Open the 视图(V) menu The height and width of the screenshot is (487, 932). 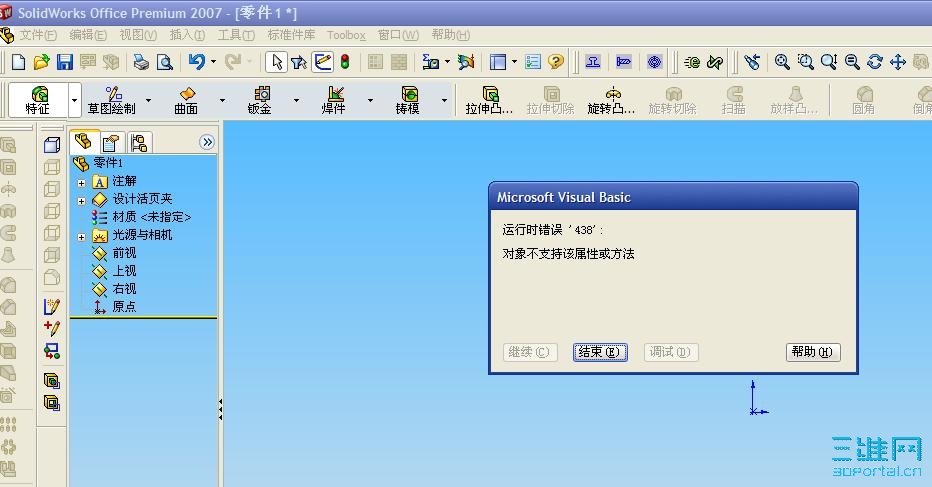point(138,35)
